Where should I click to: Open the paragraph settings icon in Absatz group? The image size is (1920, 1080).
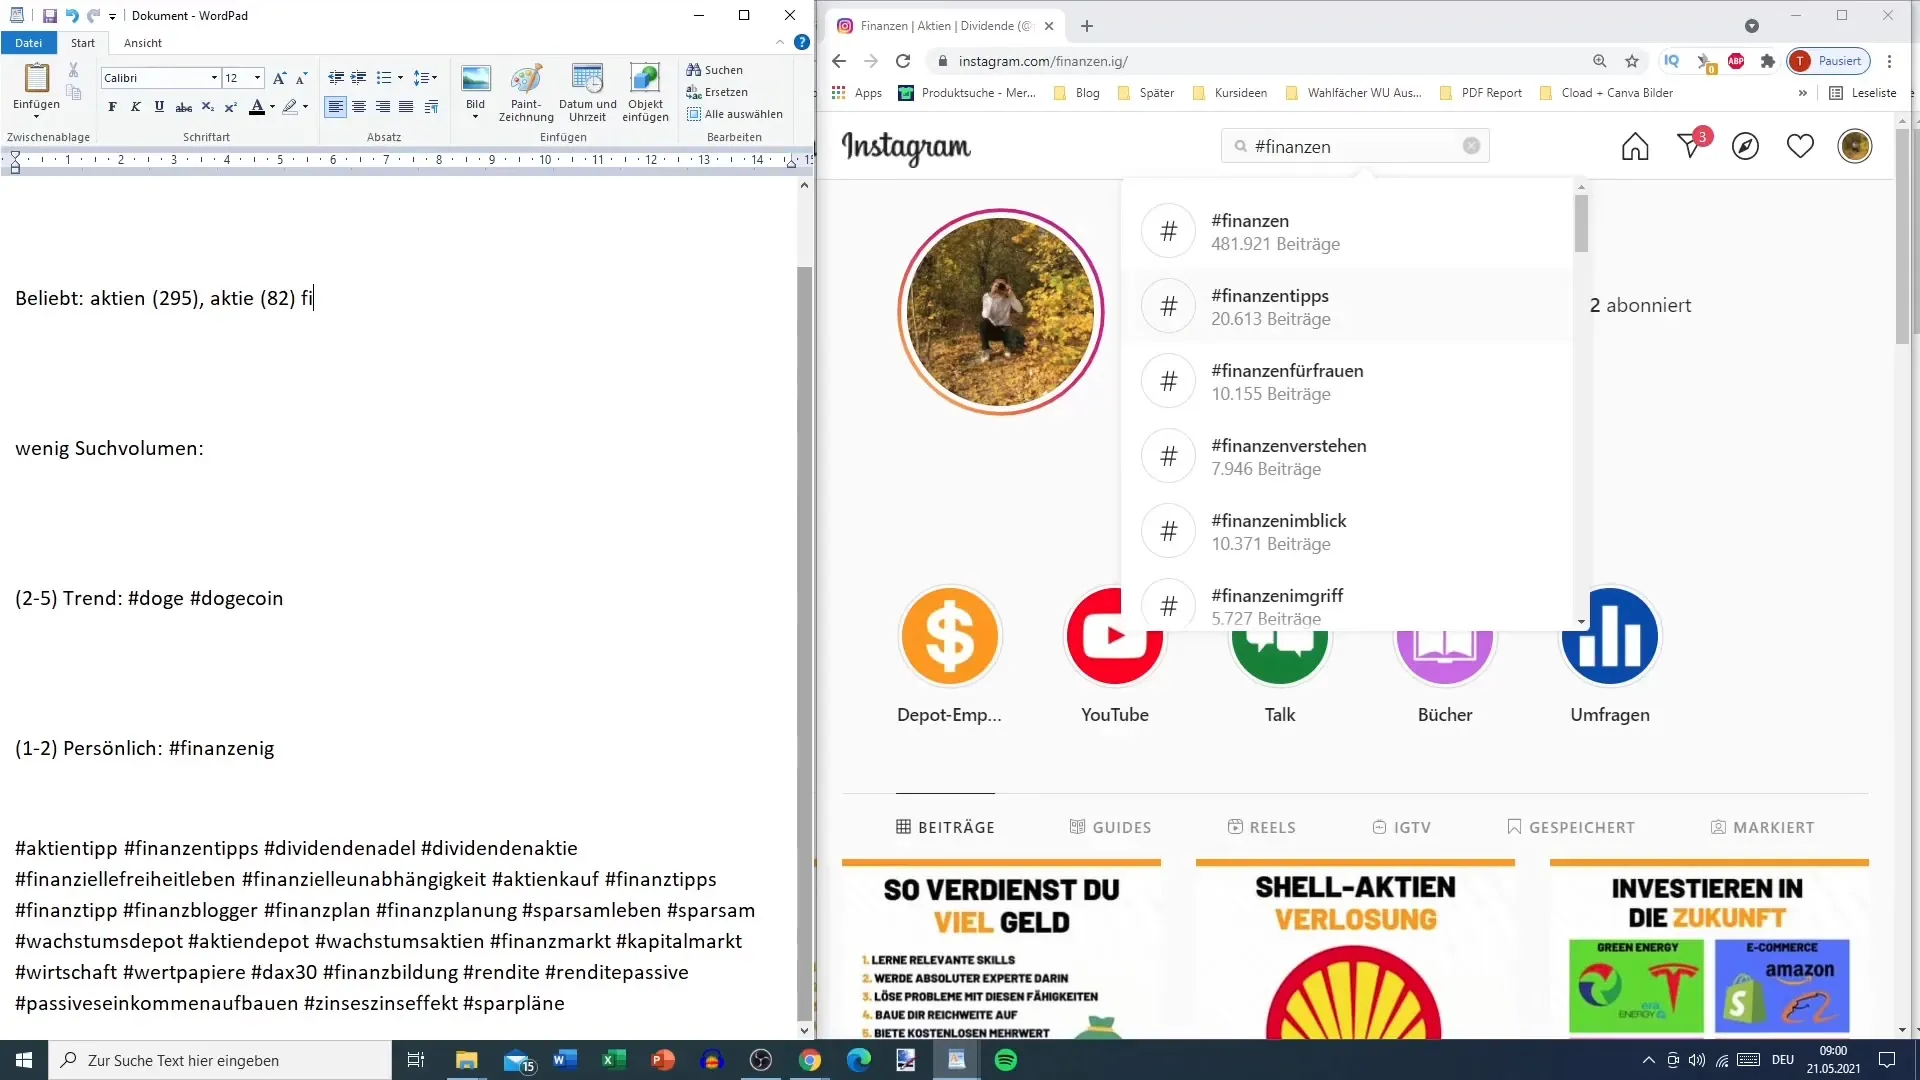click(x=431, y=107)
